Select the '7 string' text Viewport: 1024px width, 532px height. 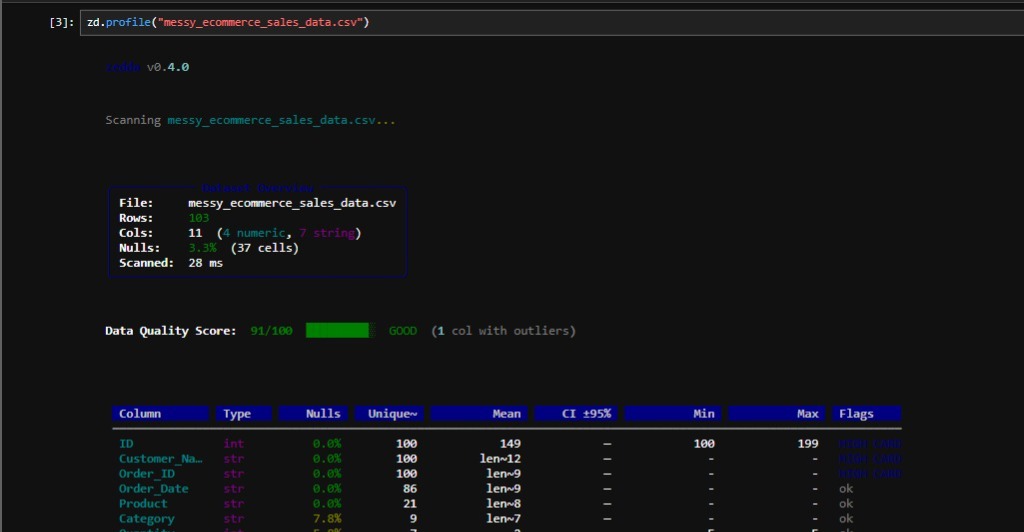[x=327, y=233]
